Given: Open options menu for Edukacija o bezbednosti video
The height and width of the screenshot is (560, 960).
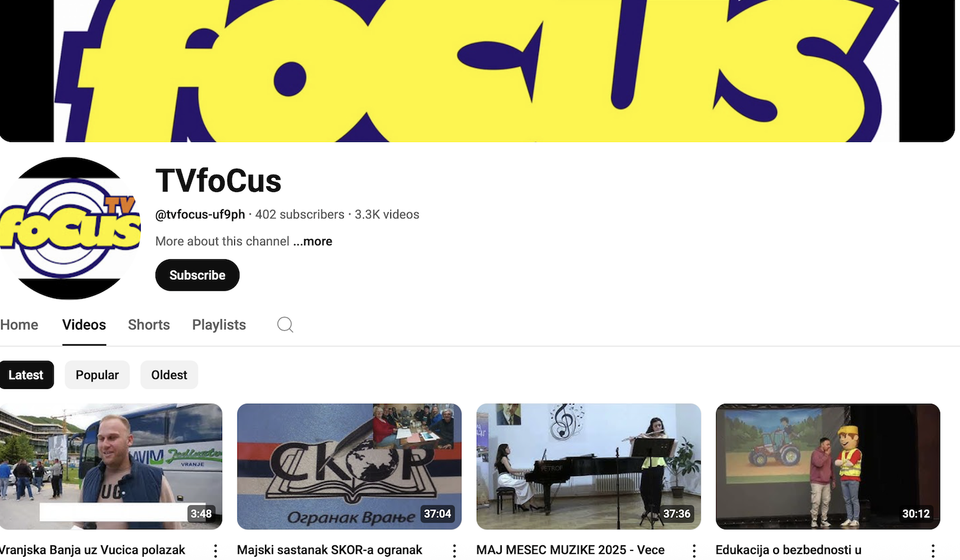Looking at the screenshot, I should coord(932,551).
